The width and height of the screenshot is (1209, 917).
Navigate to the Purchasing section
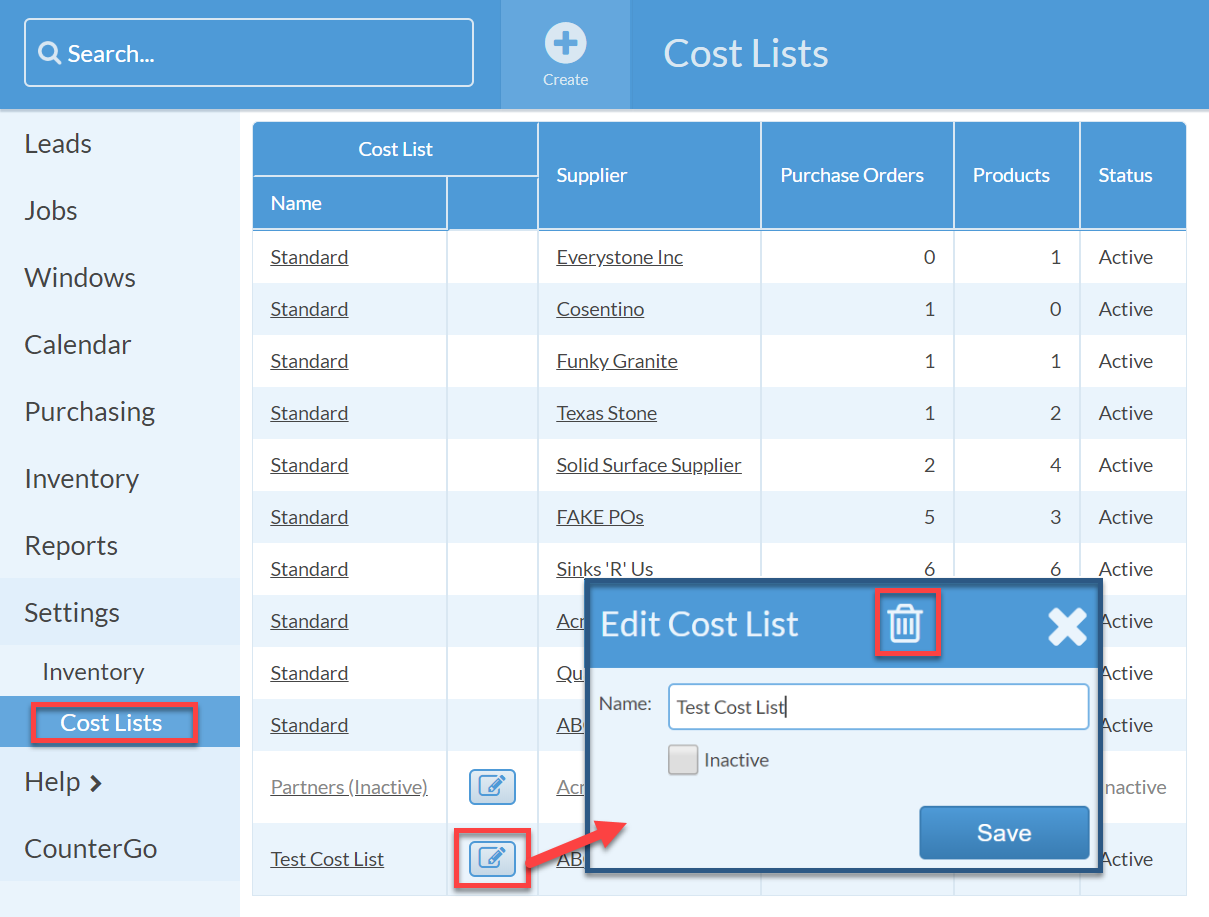tap(89, 411)
